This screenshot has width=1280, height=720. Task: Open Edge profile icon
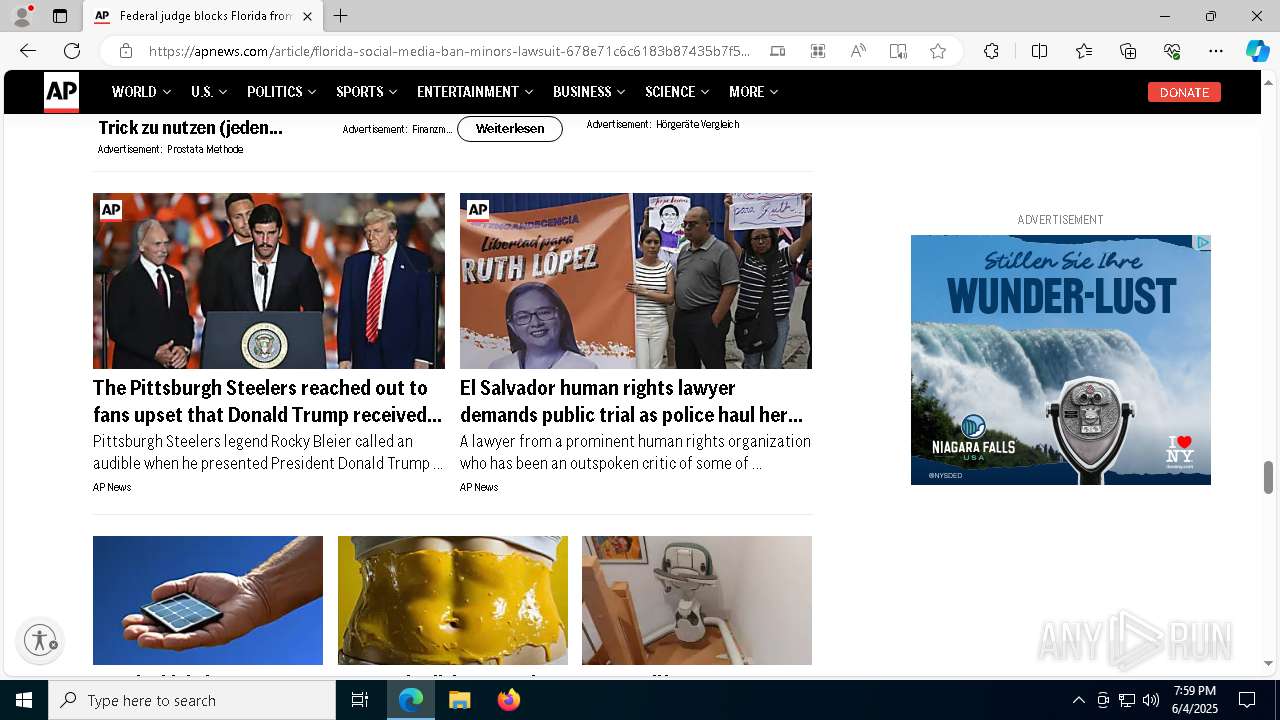[x=22, y=16]
